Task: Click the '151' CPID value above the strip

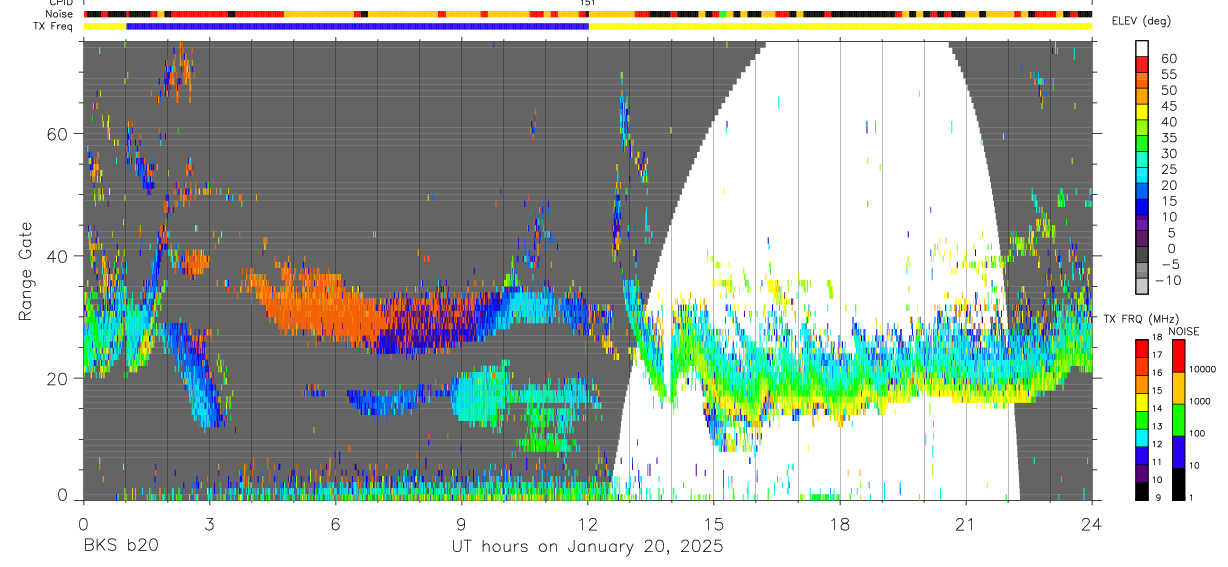Action: pos(588,3)
